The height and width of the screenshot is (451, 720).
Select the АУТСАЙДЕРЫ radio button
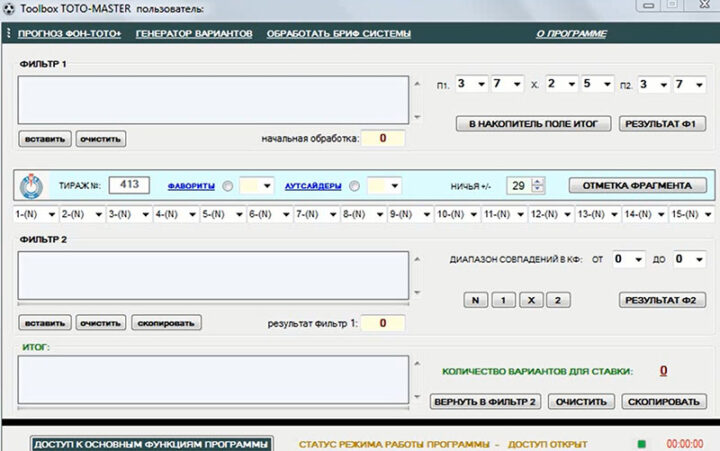pyautogui.click(x=356, y=186)
